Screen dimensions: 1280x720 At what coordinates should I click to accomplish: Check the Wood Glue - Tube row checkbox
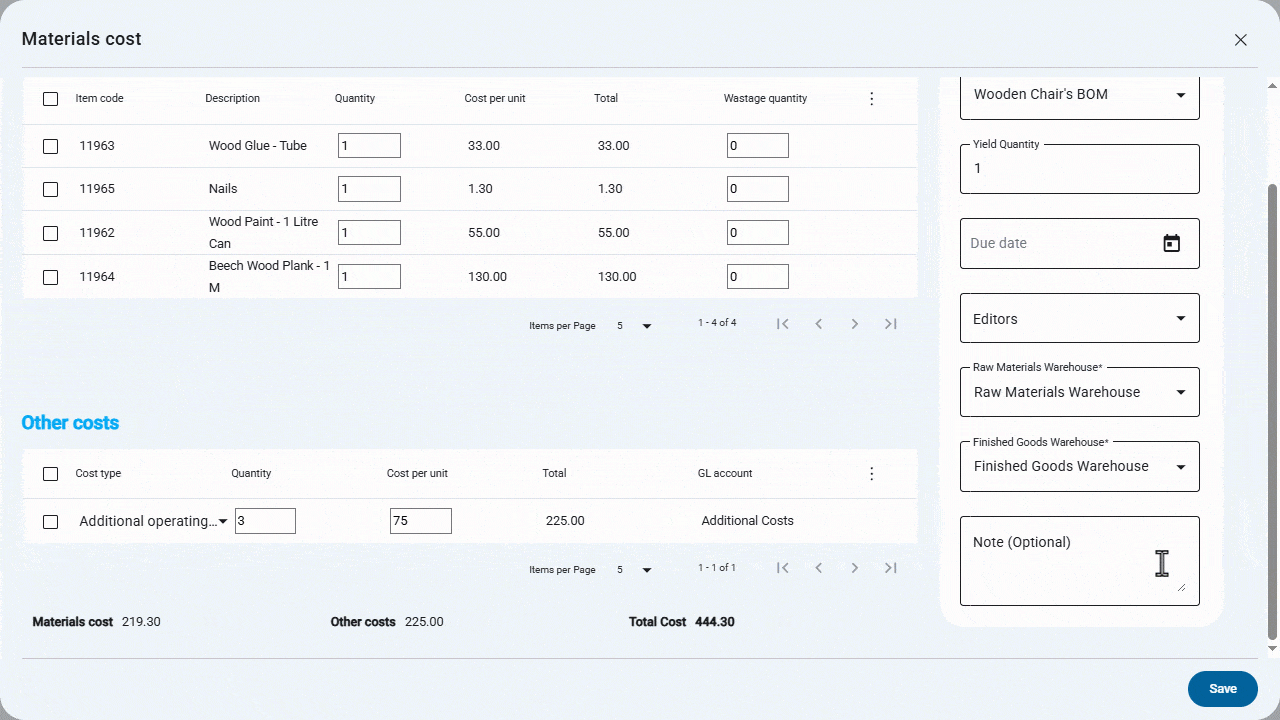coord(51,146)
